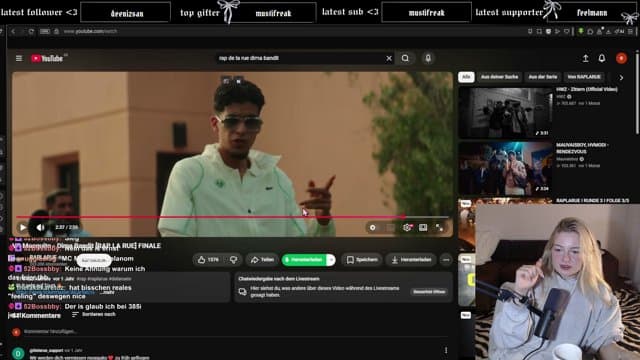This screenshot has height=360, width=640.
Task: Reload the page with the browser refresh icon
Action: click(31, 31)
